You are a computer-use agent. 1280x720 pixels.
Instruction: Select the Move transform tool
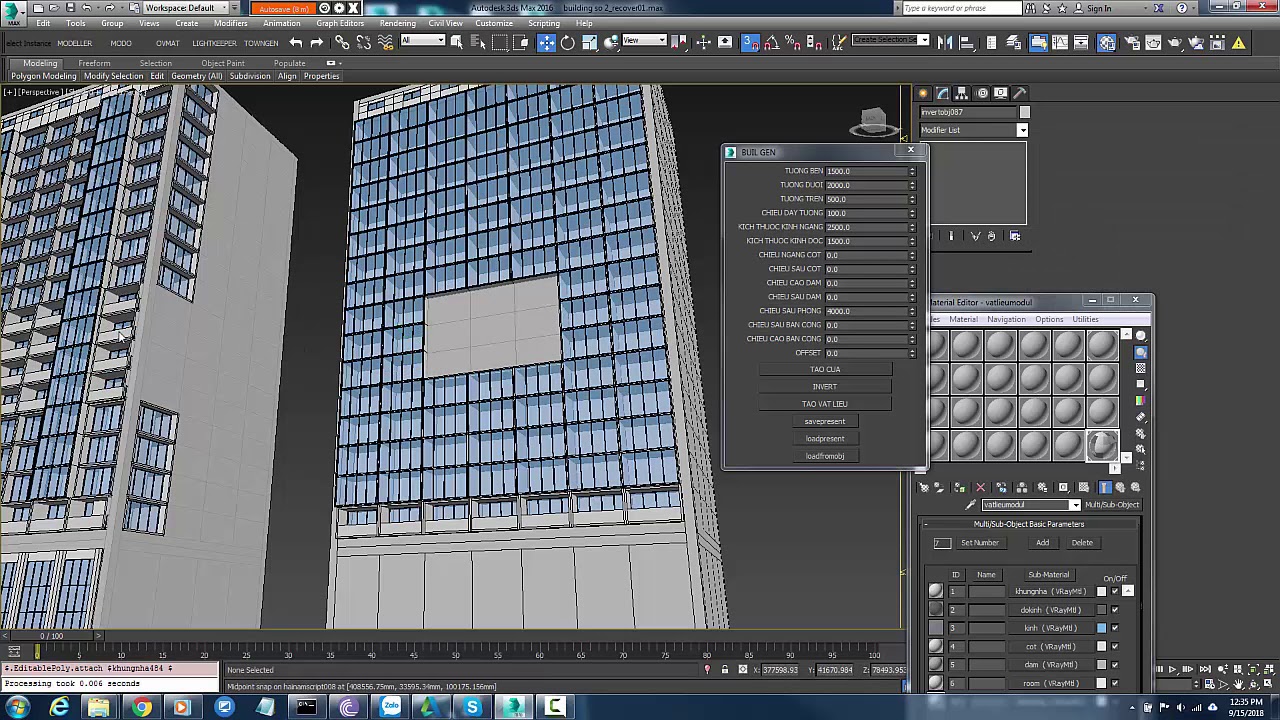point(546,43)
